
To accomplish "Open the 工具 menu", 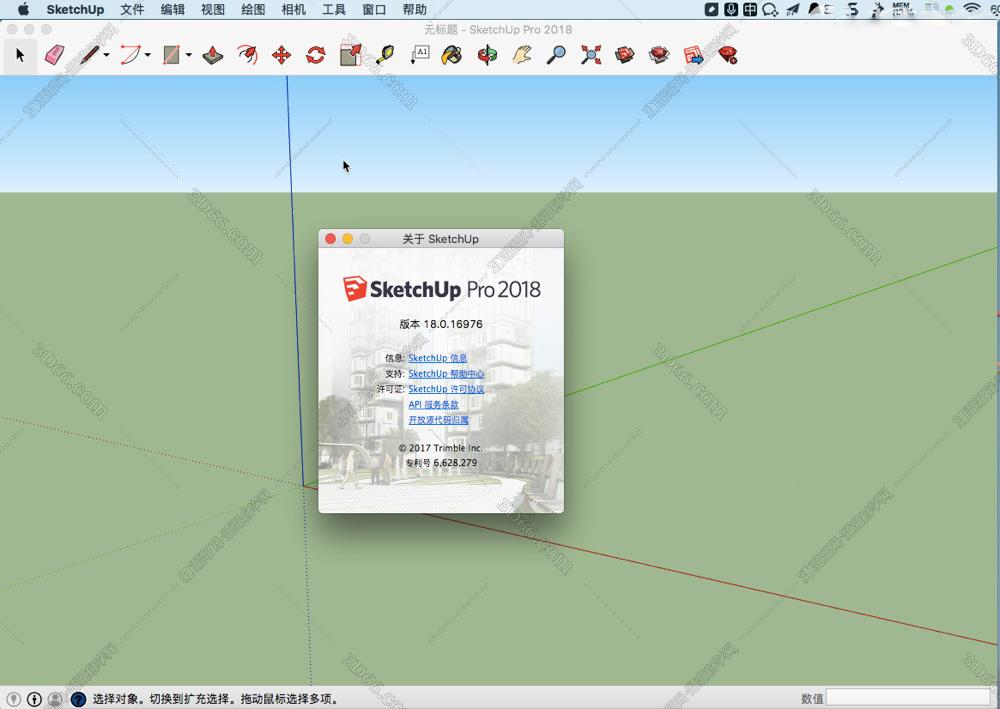I will pos(334,10).
